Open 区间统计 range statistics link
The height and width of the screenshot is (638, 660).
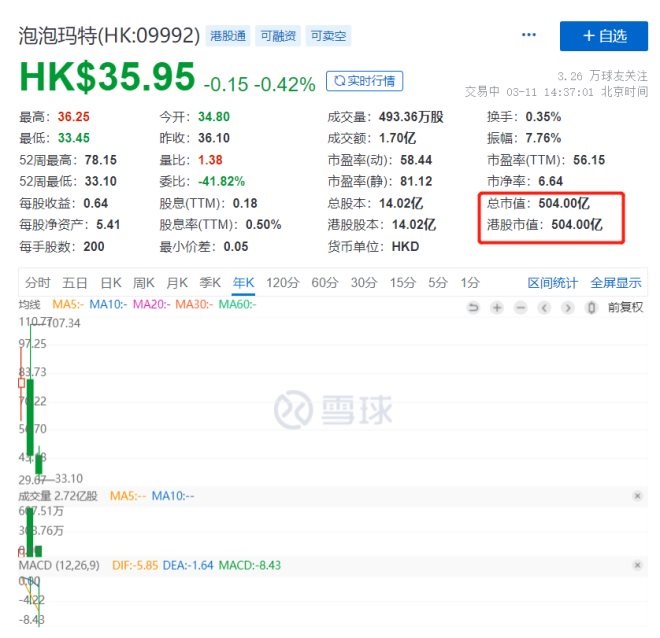(553, 283)
